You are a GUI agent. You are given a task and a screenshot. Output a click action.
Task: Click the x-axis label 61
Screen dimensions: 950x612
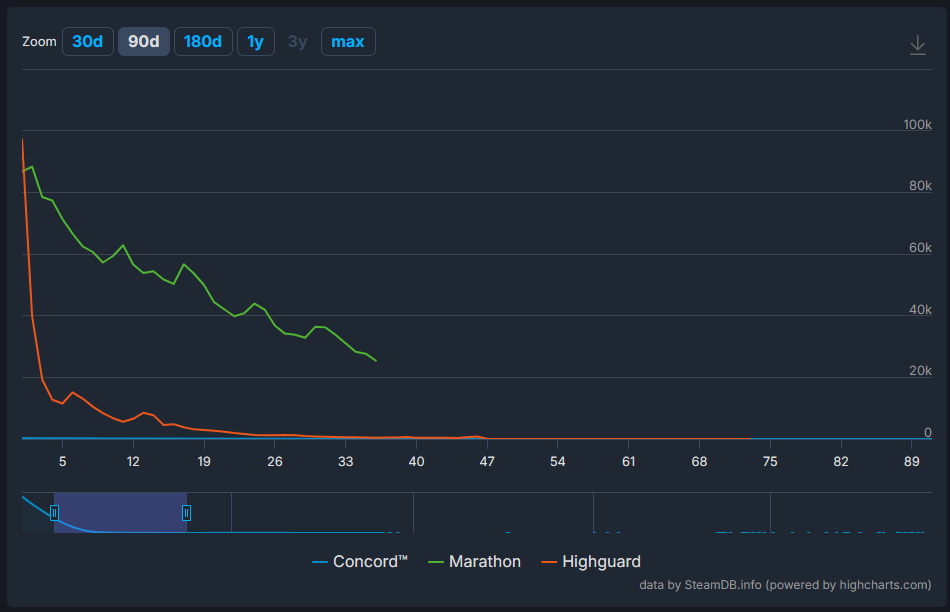point(629,462)
